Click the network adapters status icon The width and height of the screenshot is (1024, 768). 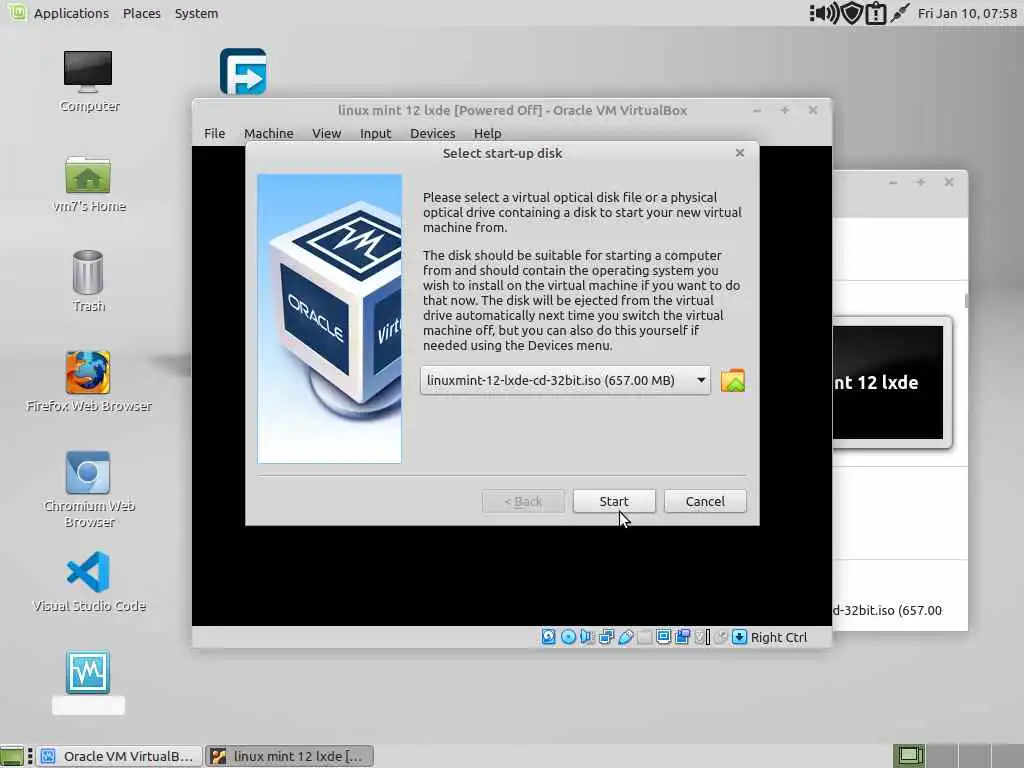(x=606, y=637)
